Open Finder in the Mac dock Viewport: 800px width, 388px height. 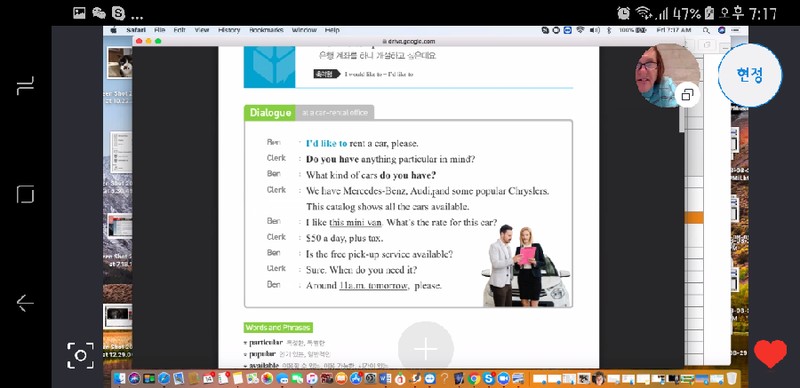tap(120, 378)
